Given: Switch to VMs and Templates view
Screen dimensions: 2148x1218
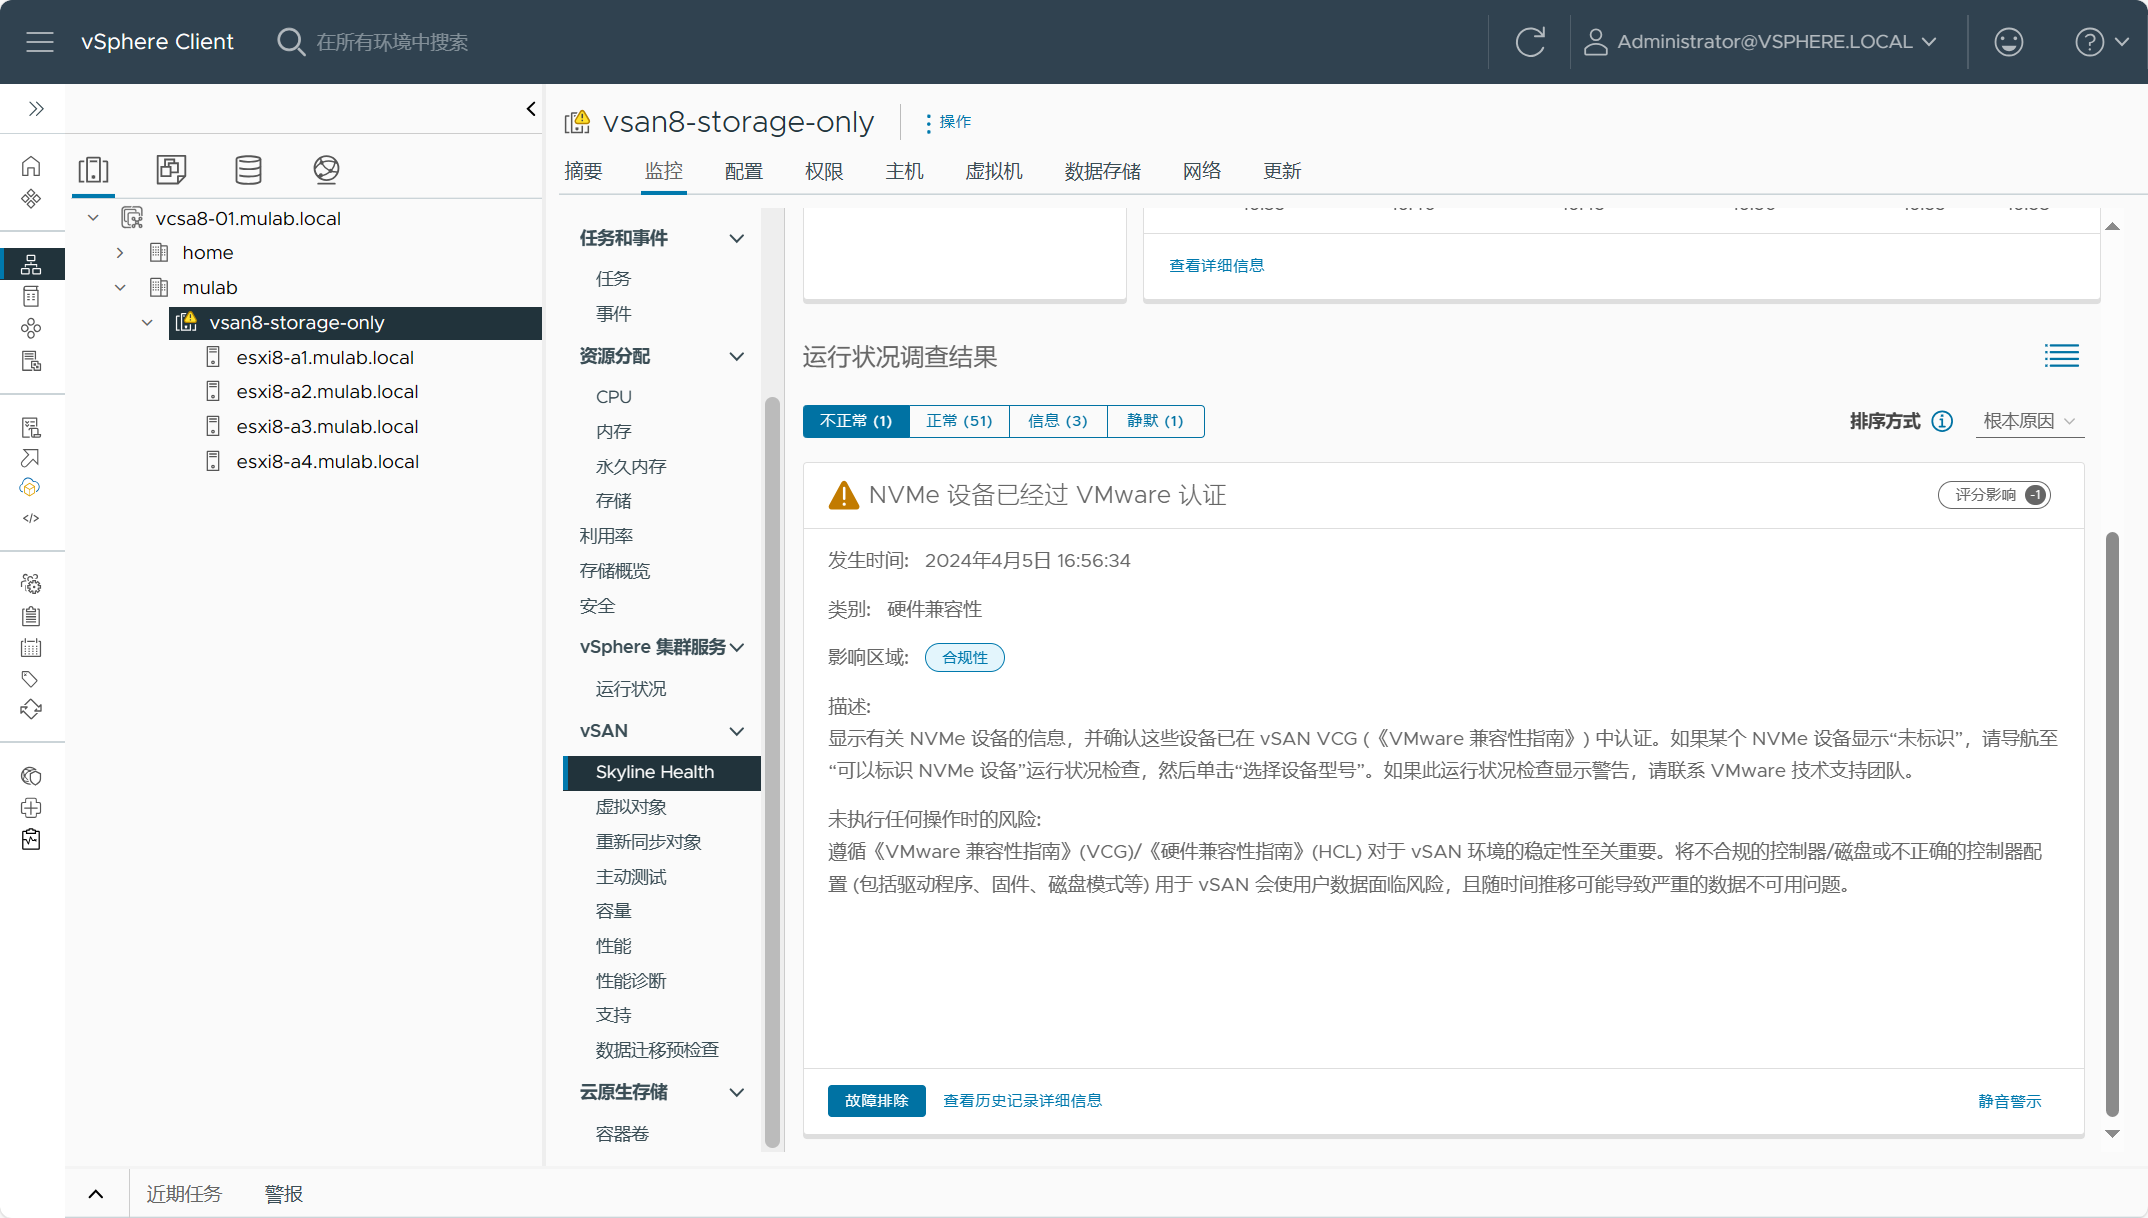Looking at the screenshot, I should pos(171,169).
